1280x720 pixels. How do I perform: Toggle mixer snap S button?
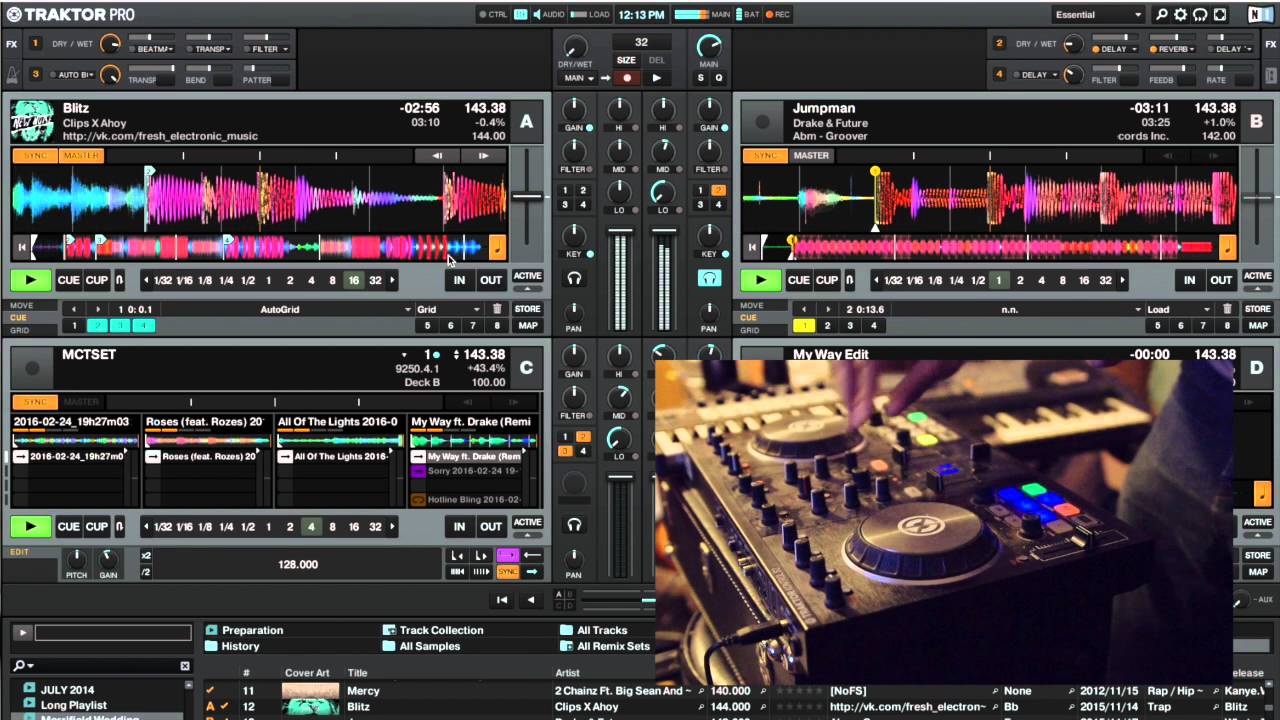tap(700, 78)
